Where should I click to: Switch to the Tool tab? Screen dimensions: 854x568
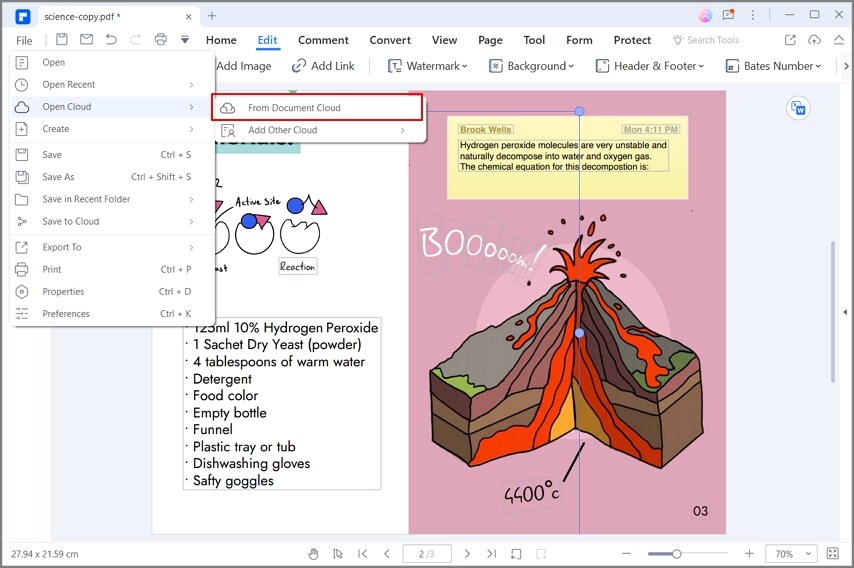click(x=534, y=40)
